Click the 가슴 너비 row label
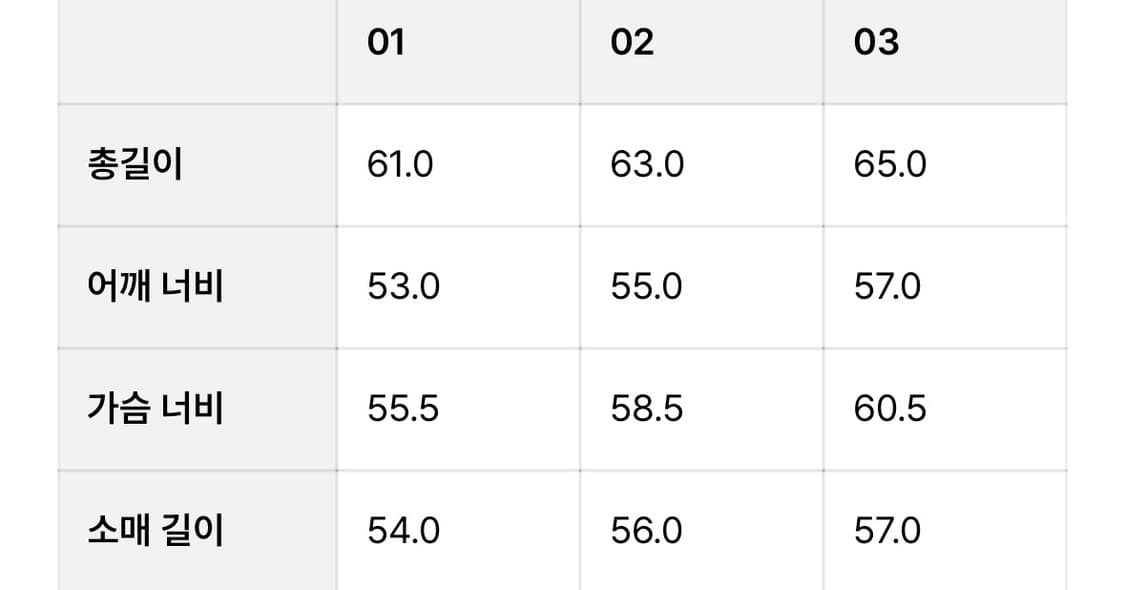 (155, 409)
